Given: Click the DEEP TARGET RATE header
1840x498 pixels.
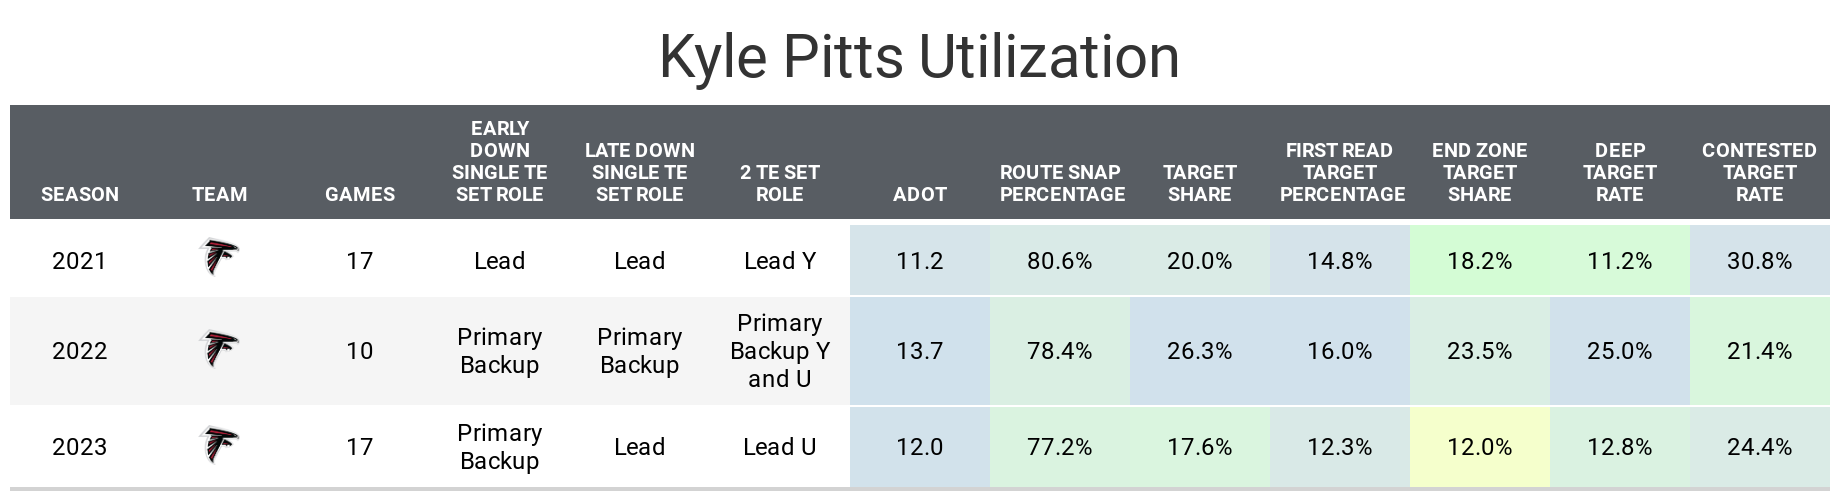Looking at the screenshot, I should click(x=1619, y=172).
